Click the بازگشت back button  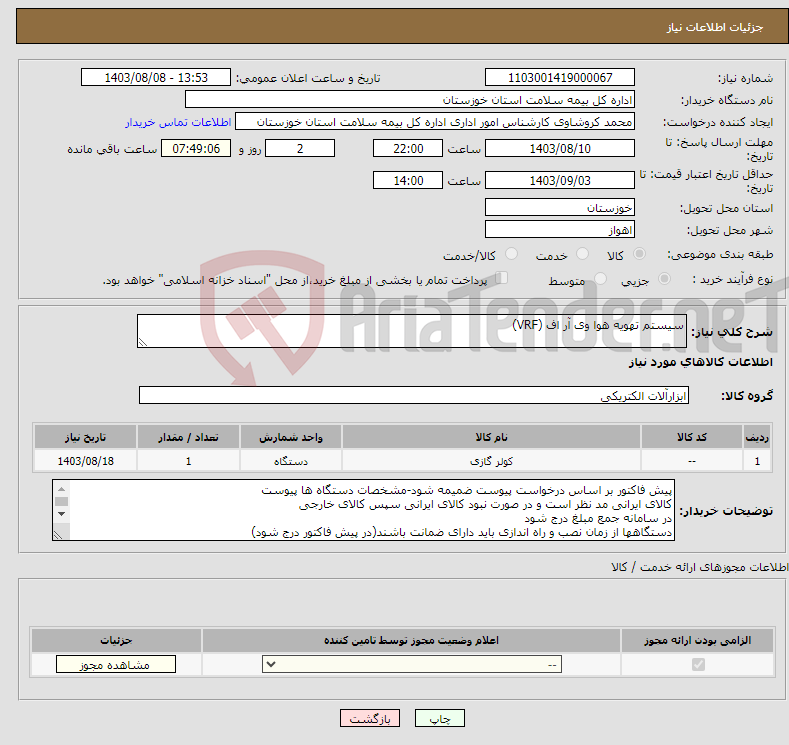(370, 718)
